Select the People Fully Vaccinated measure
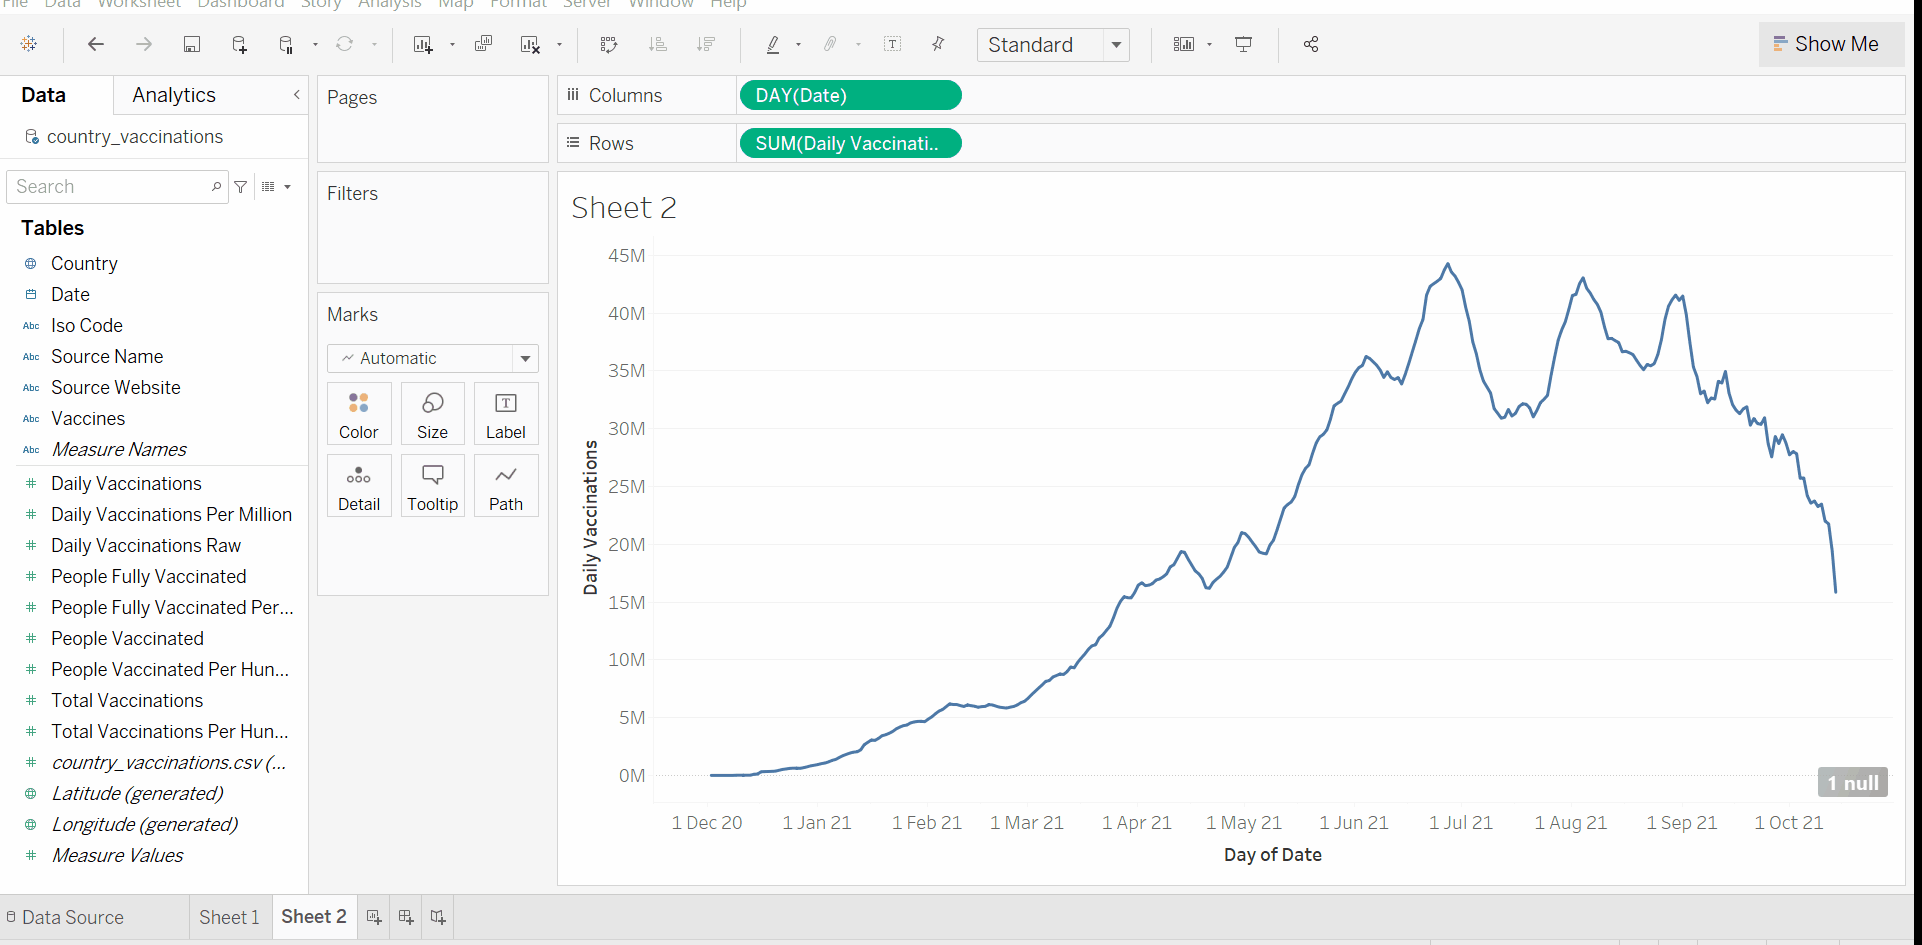1922x945 pixels. pyautogui.click(x=149, y=576)
